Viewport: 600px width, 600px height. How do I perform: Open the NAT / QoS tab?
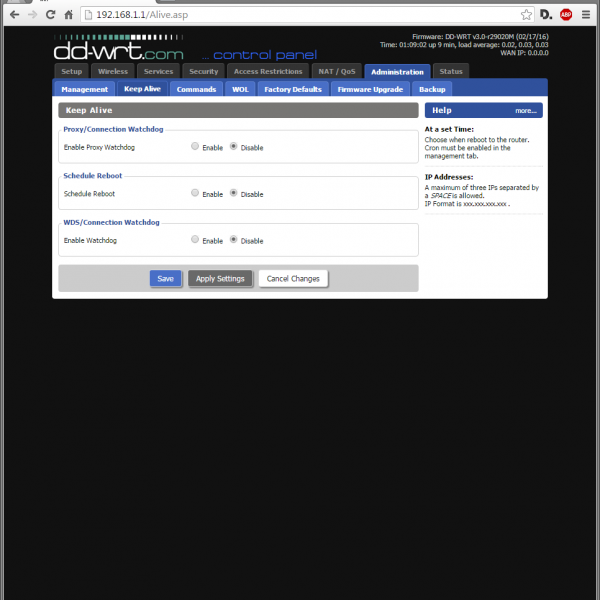[x=337, y=71]
